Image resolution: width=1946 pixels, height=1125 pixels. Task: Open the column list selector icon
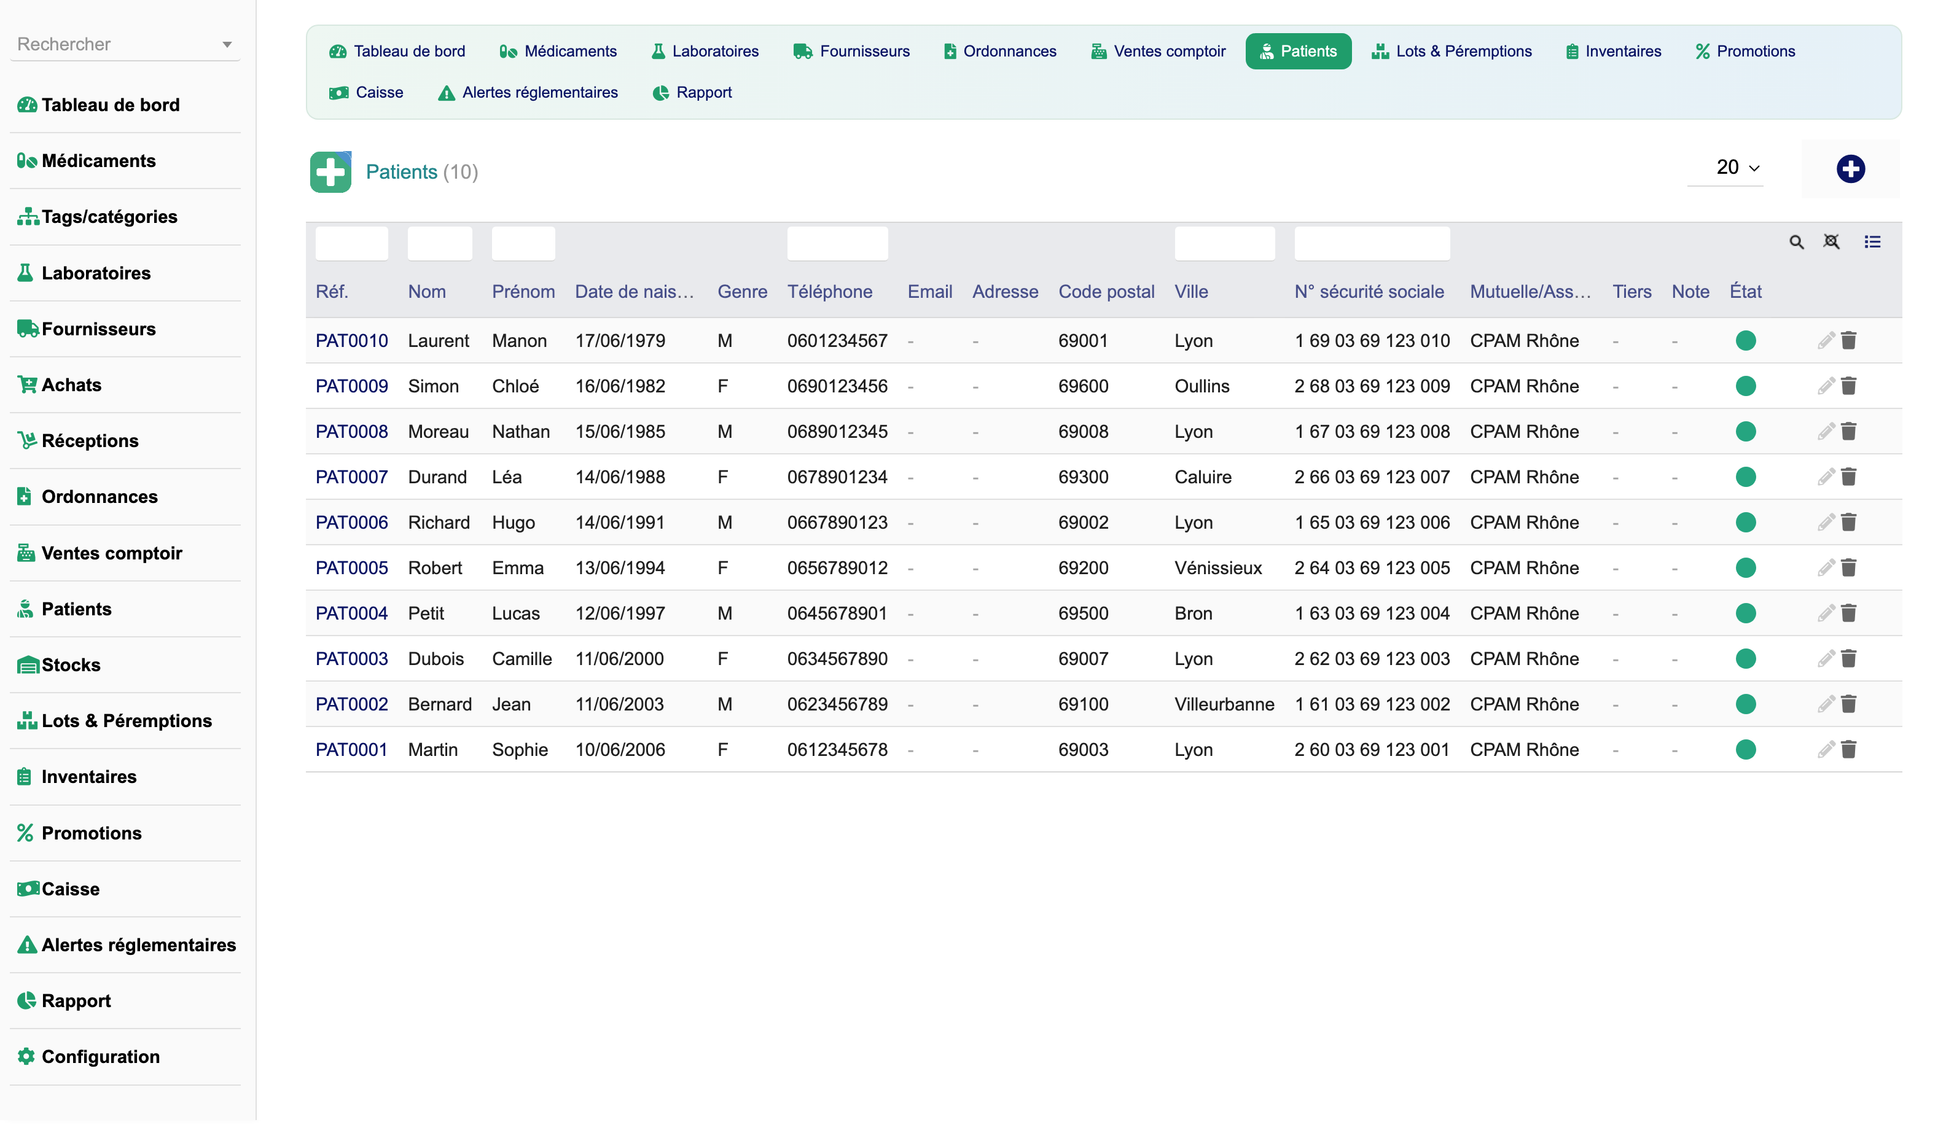(1872, 242)
